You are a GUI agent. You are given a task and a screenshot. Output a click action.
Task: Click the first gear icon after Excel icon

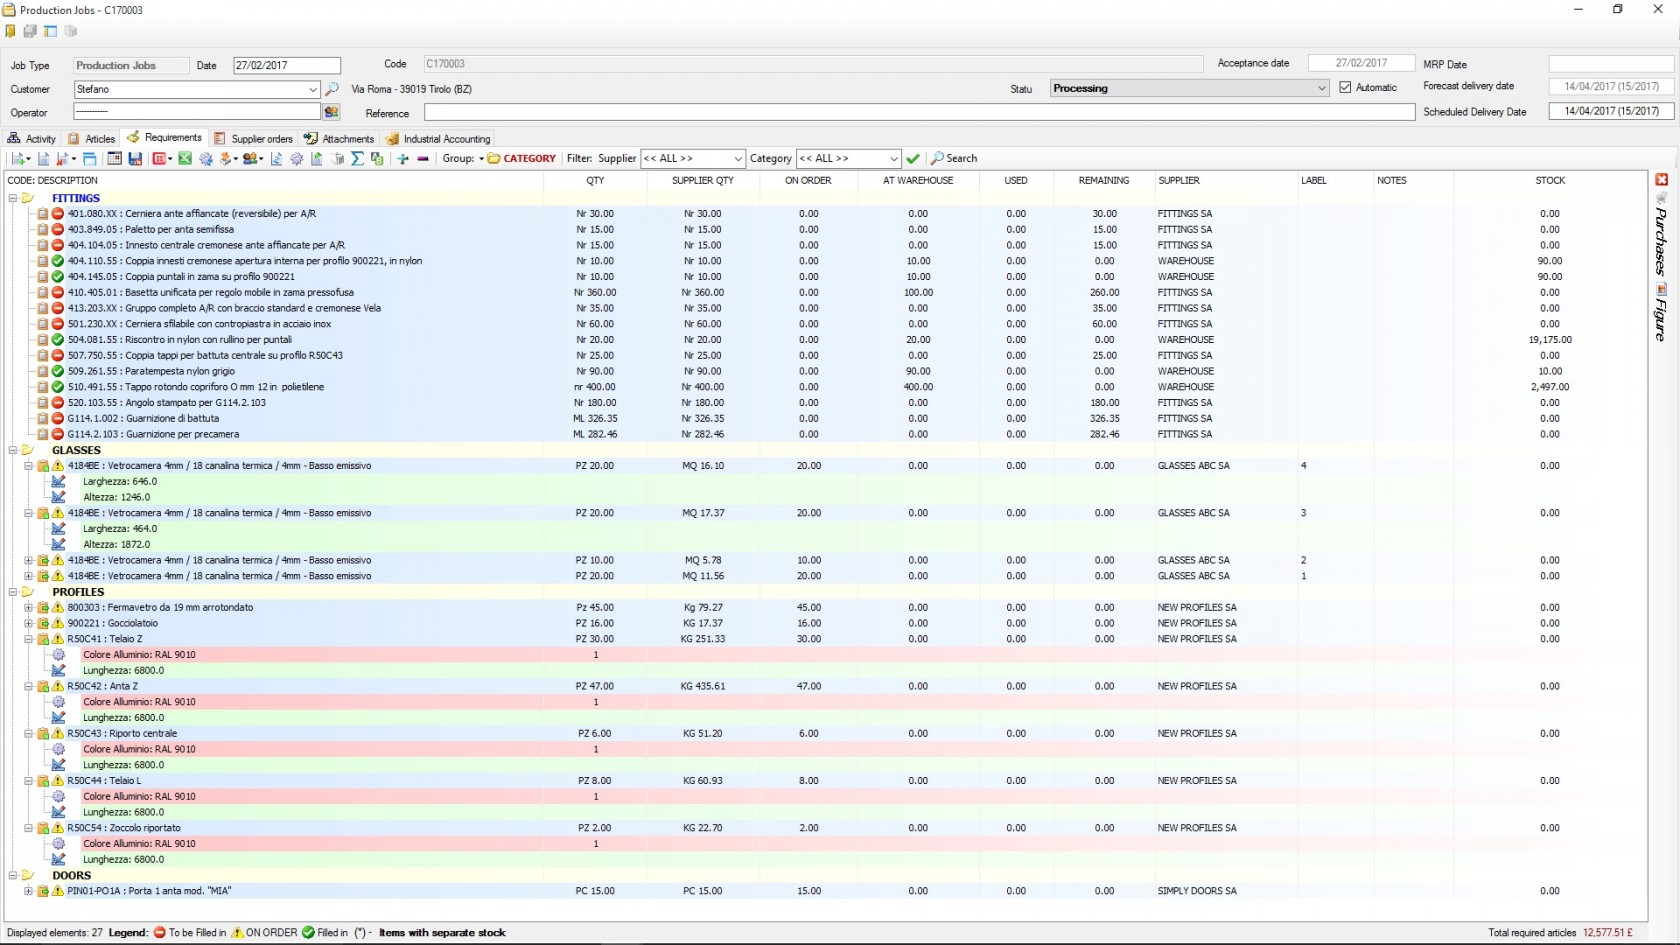pyautogui.click(x=206, y=158)
